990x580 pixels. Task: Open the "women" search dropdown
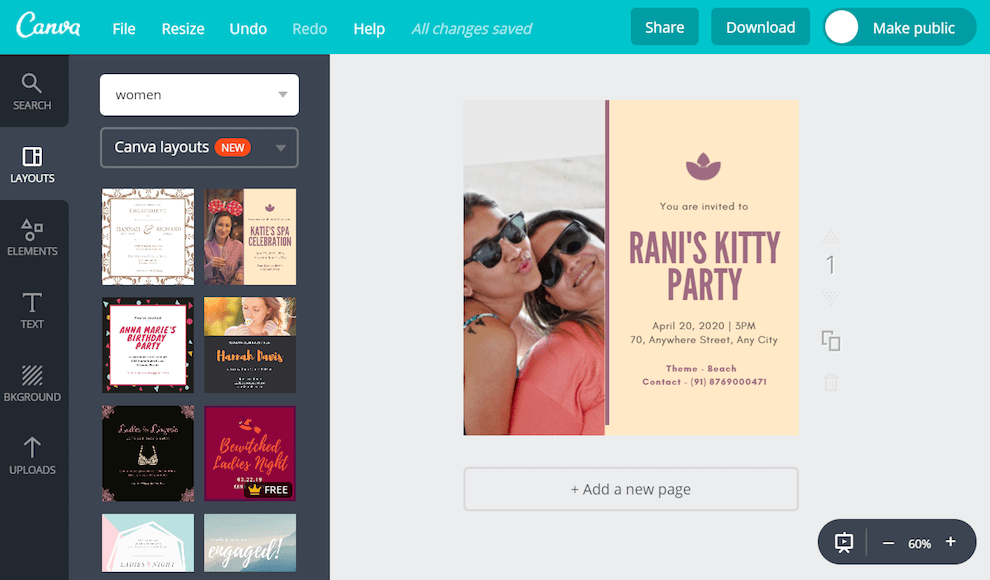[199, 95]
